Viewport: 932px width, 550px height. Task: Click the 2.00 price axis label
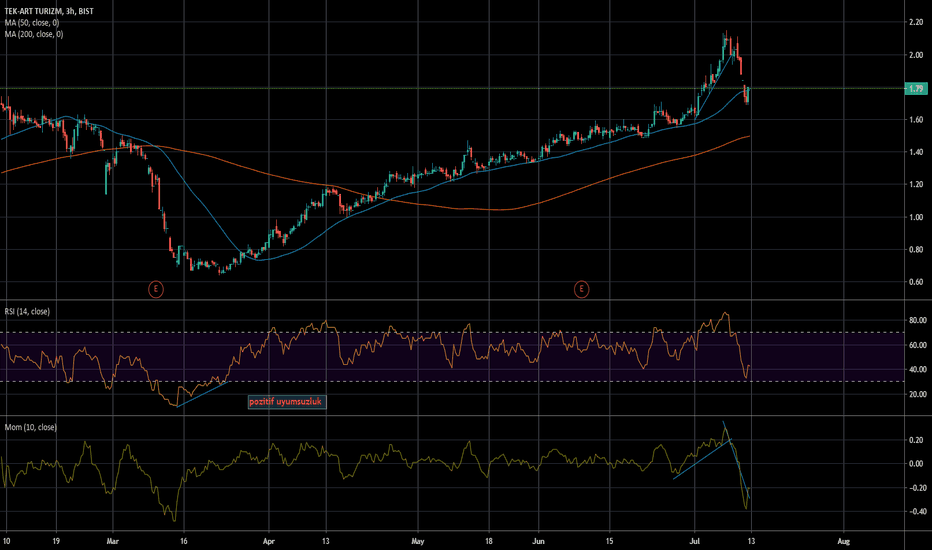coord(915,55)
